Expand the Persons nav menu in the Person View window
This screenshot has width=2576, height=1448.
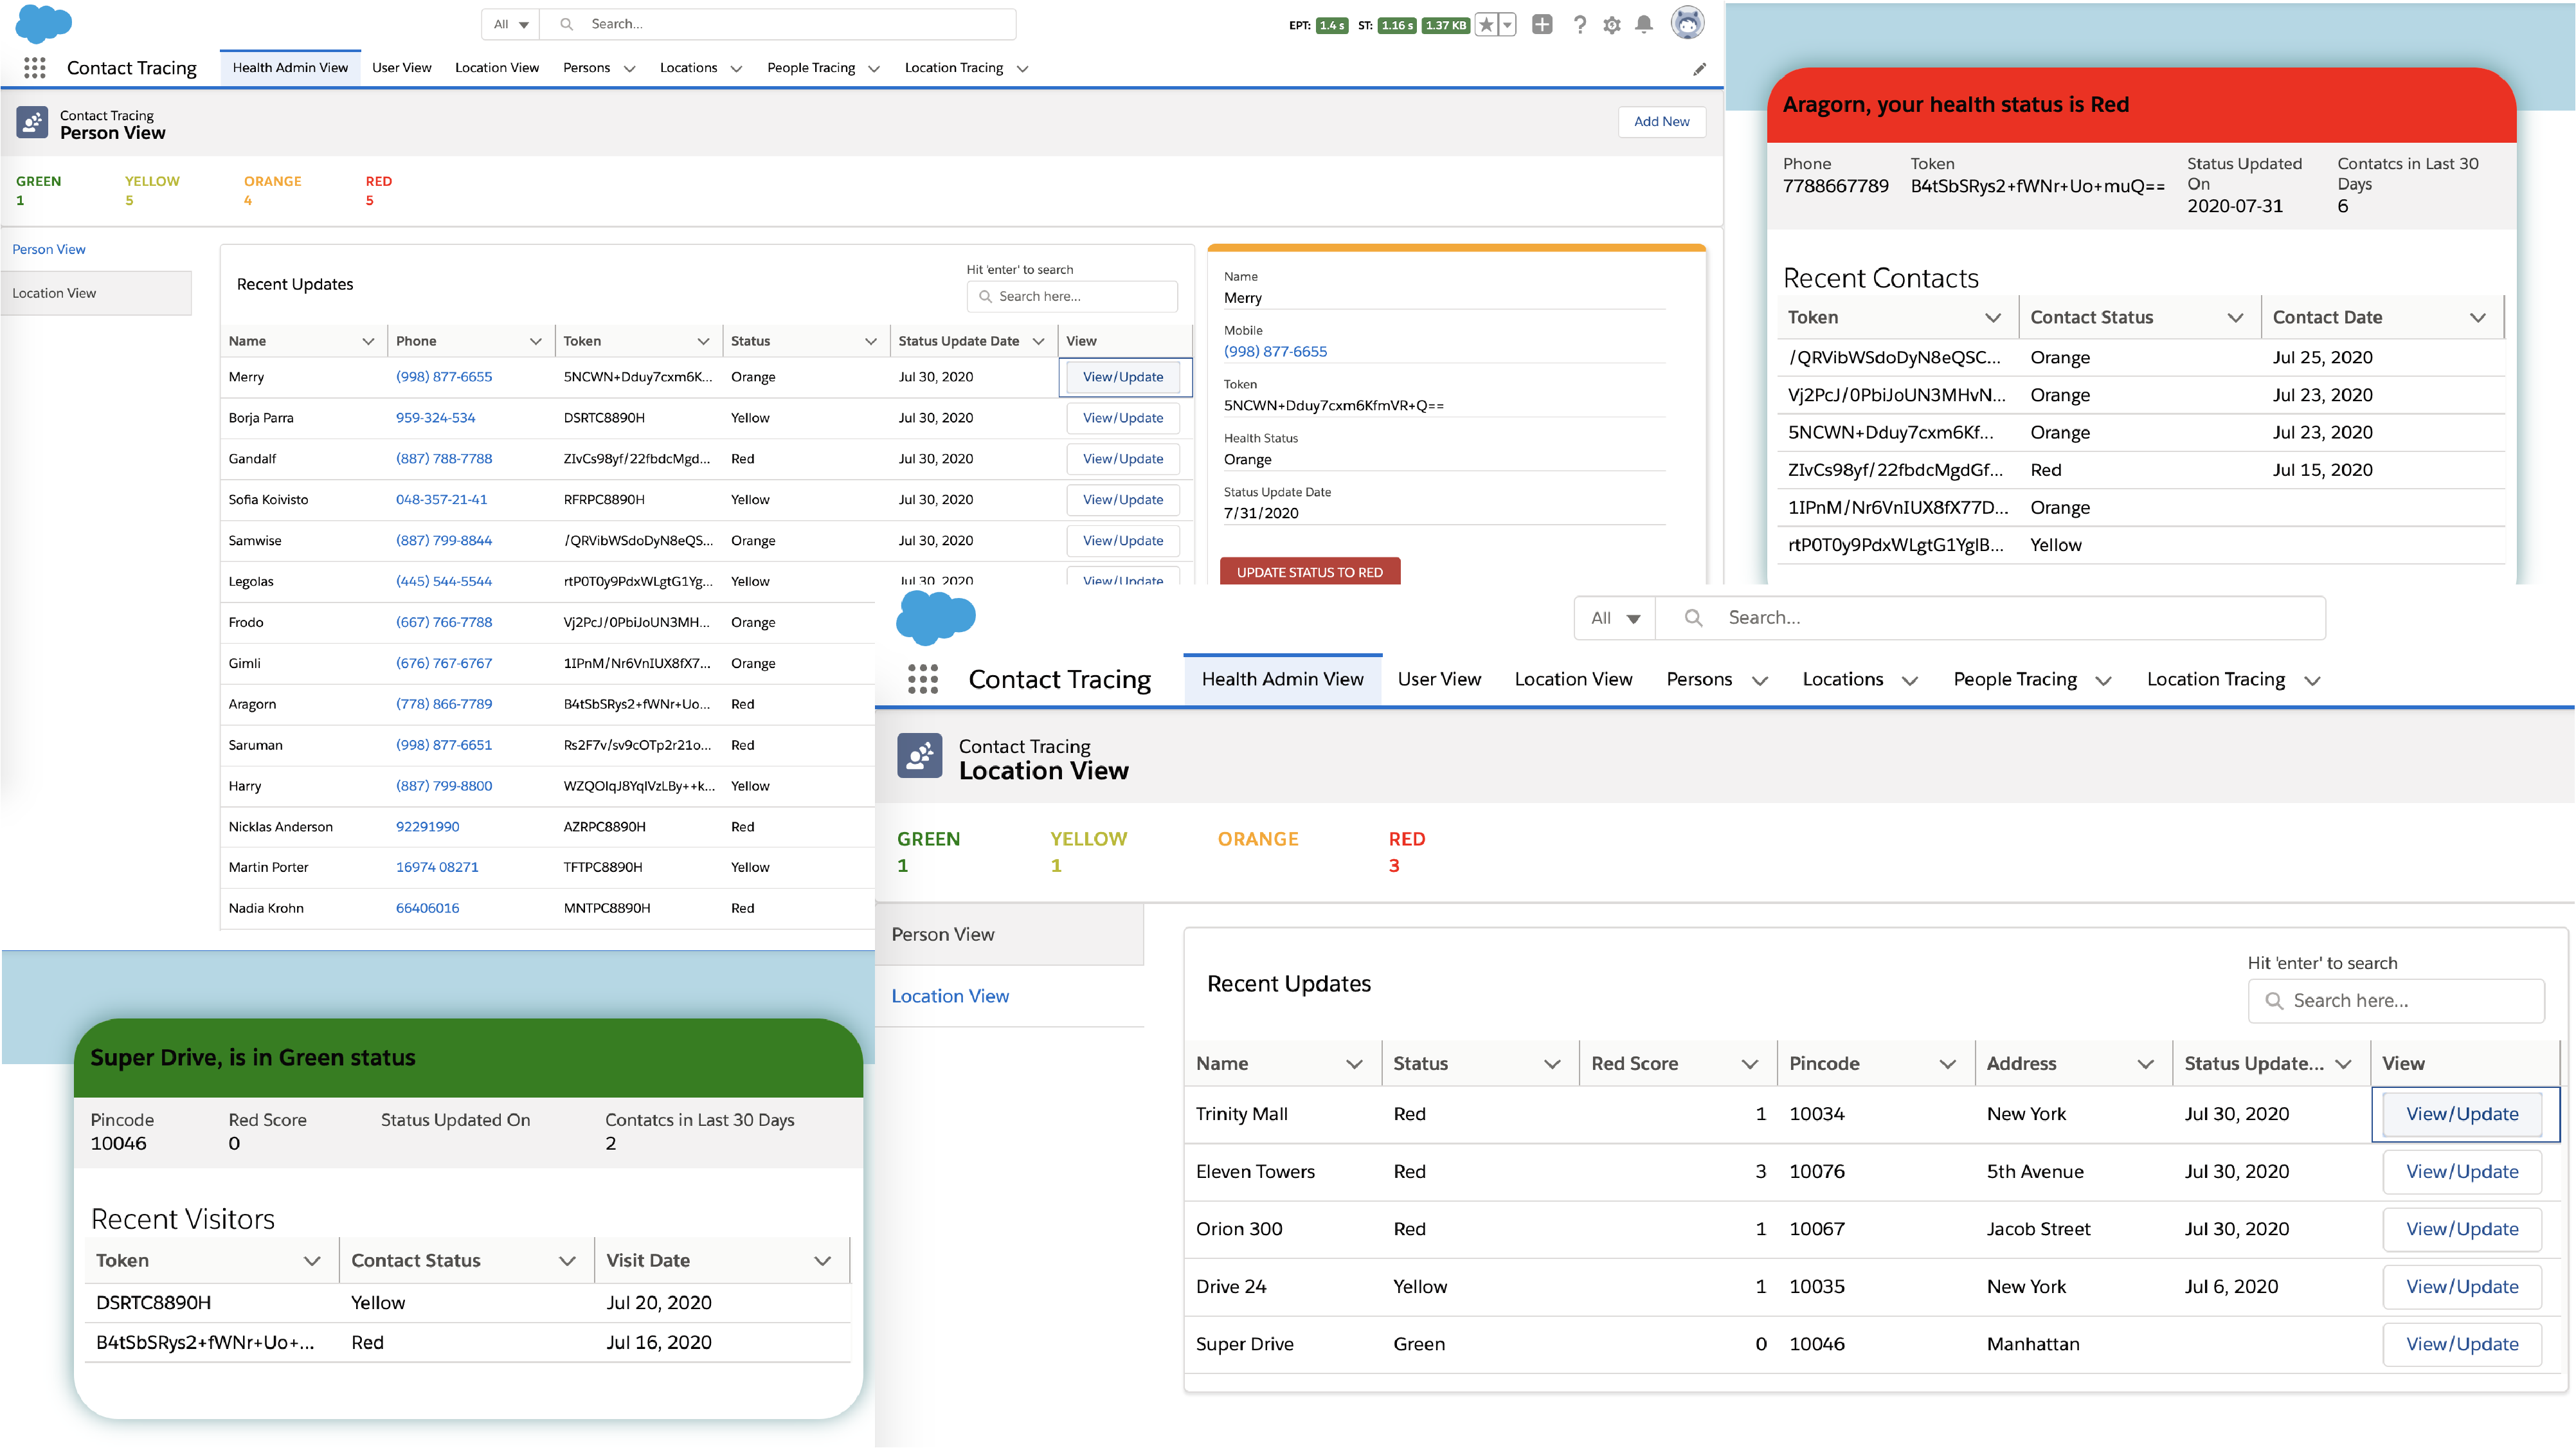(x=629, y=69)
